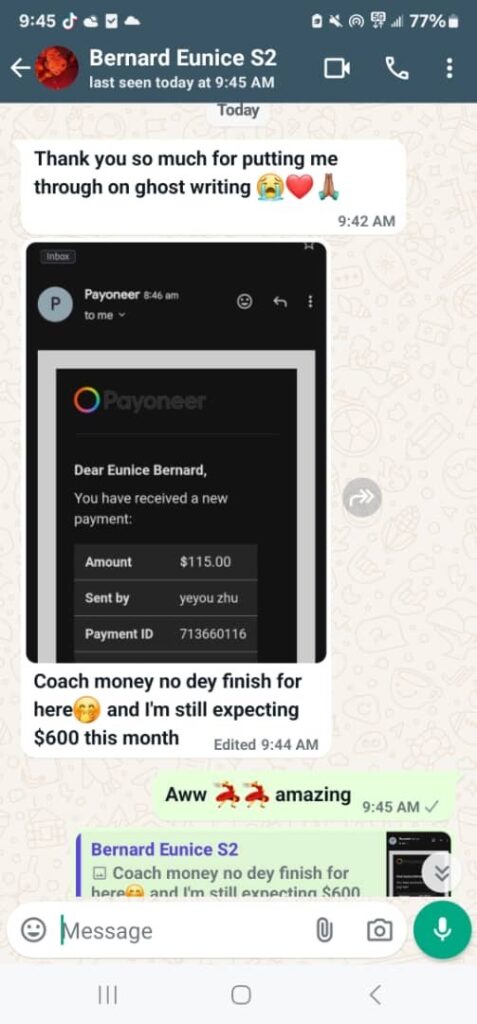Image resolution: width=477 pixels, height=1024 pixels.
Task: Tap the Android home navigation button
Action: pos(241,995)
